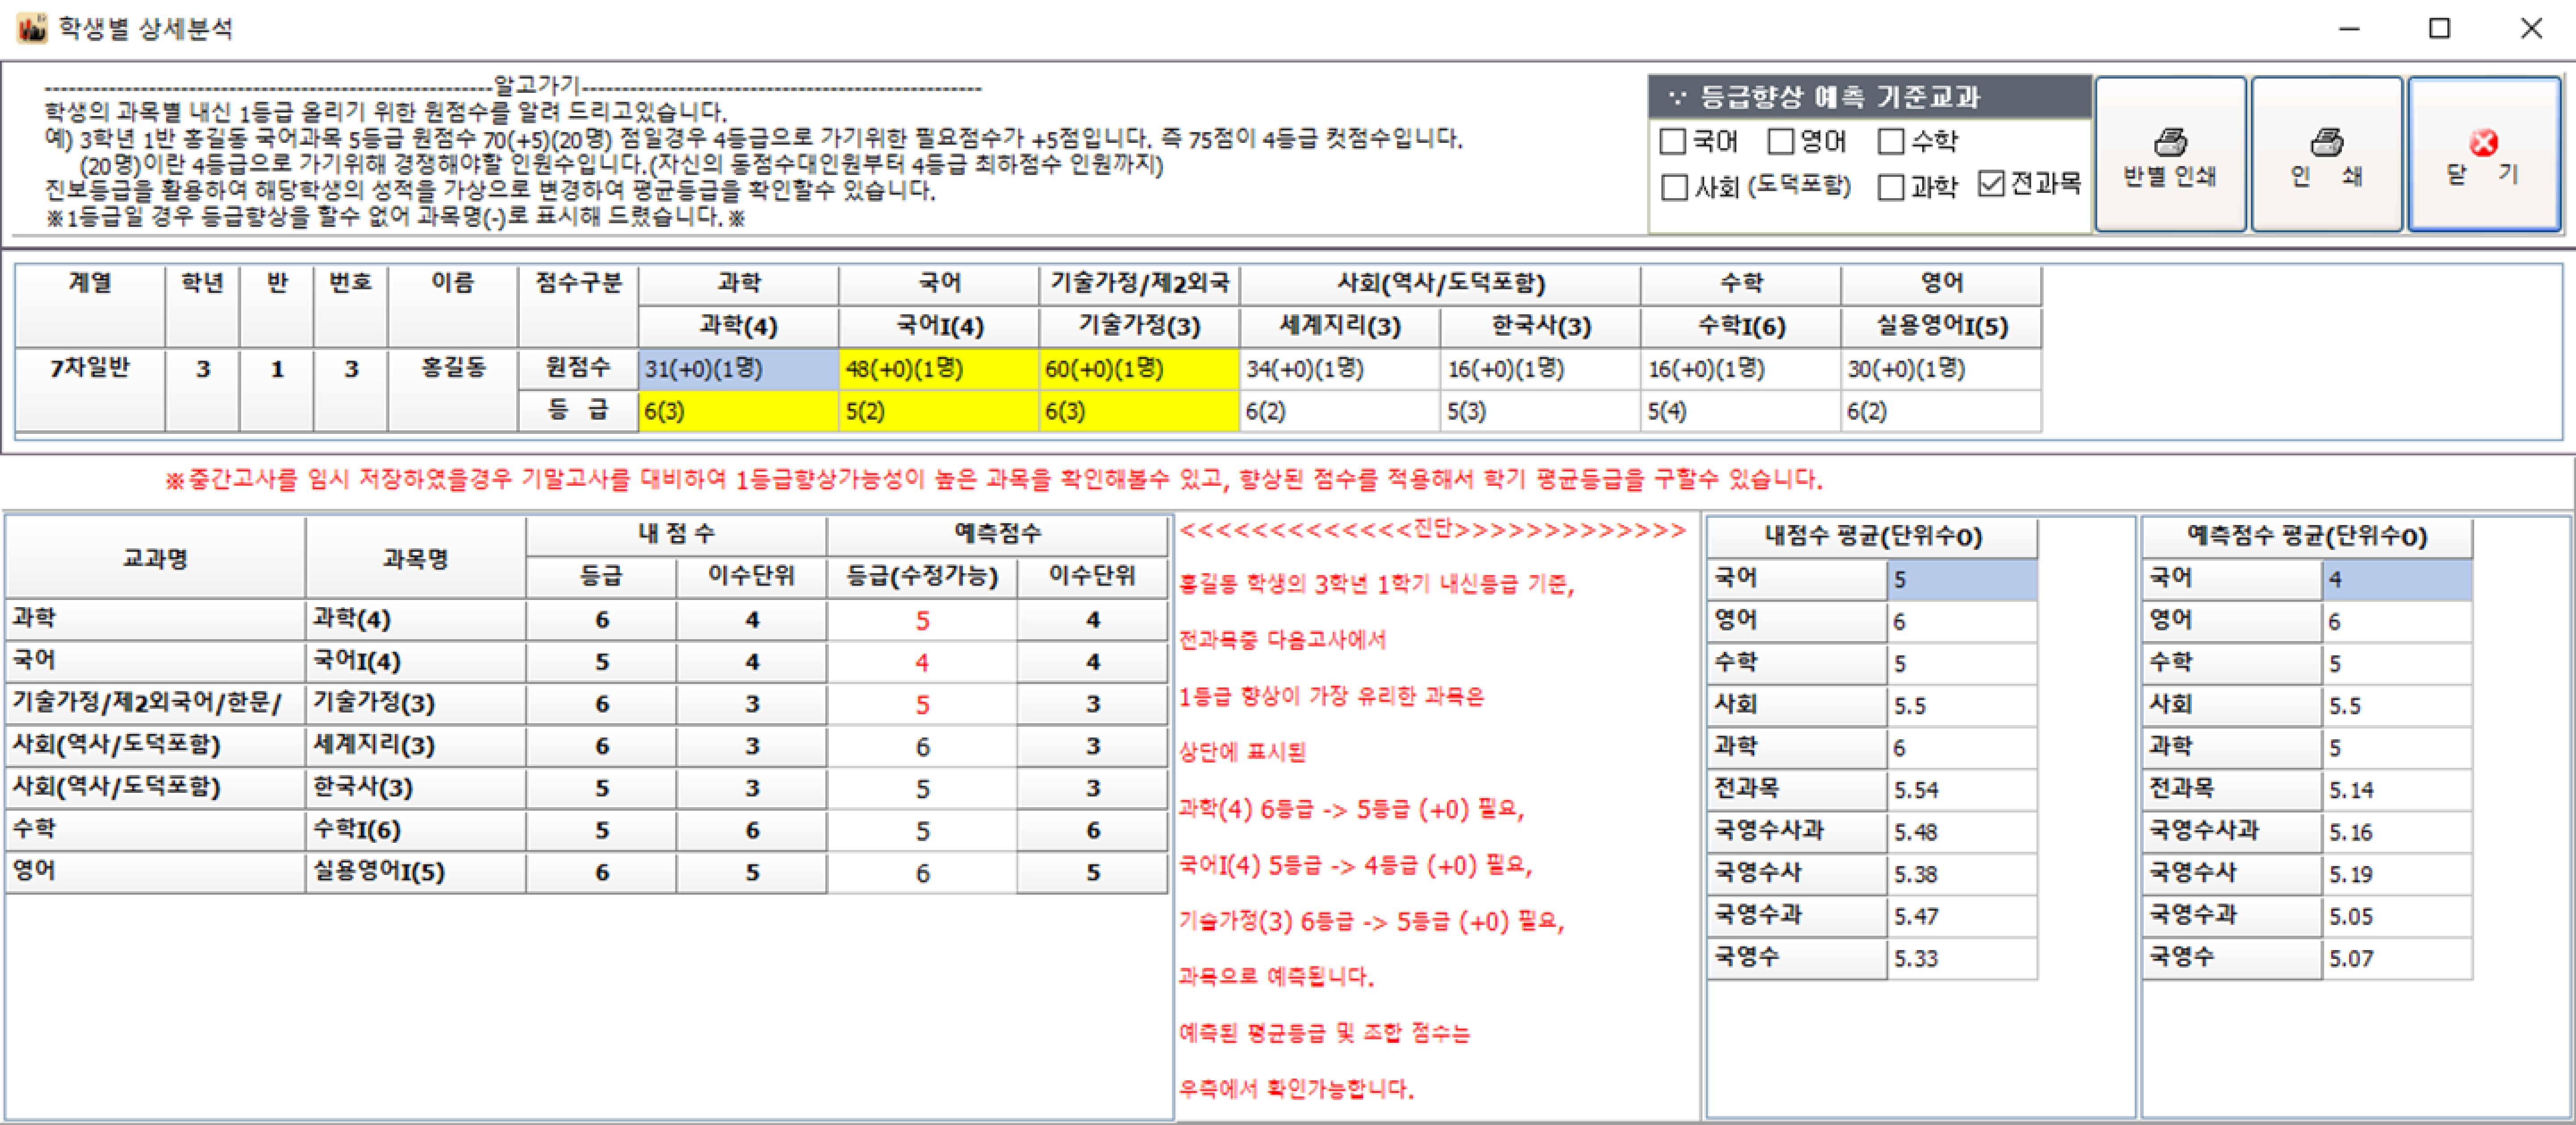Click the red 닫기 X icon
2576x1125 pixels.
point(2483,143)
